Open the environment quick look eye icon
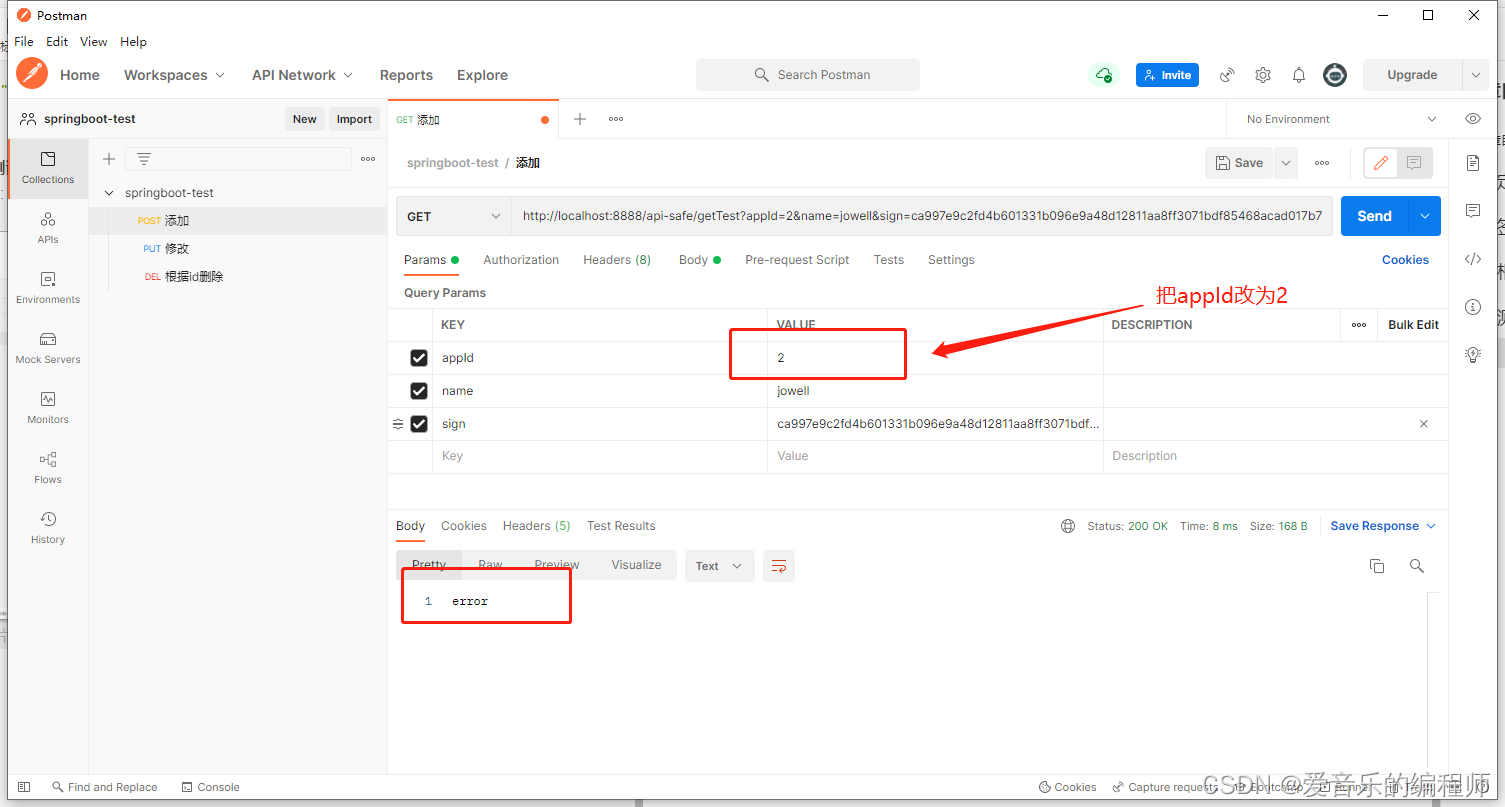This screenshot has width=1505, height=807. pyautogui.click(x=1473, y=119)
